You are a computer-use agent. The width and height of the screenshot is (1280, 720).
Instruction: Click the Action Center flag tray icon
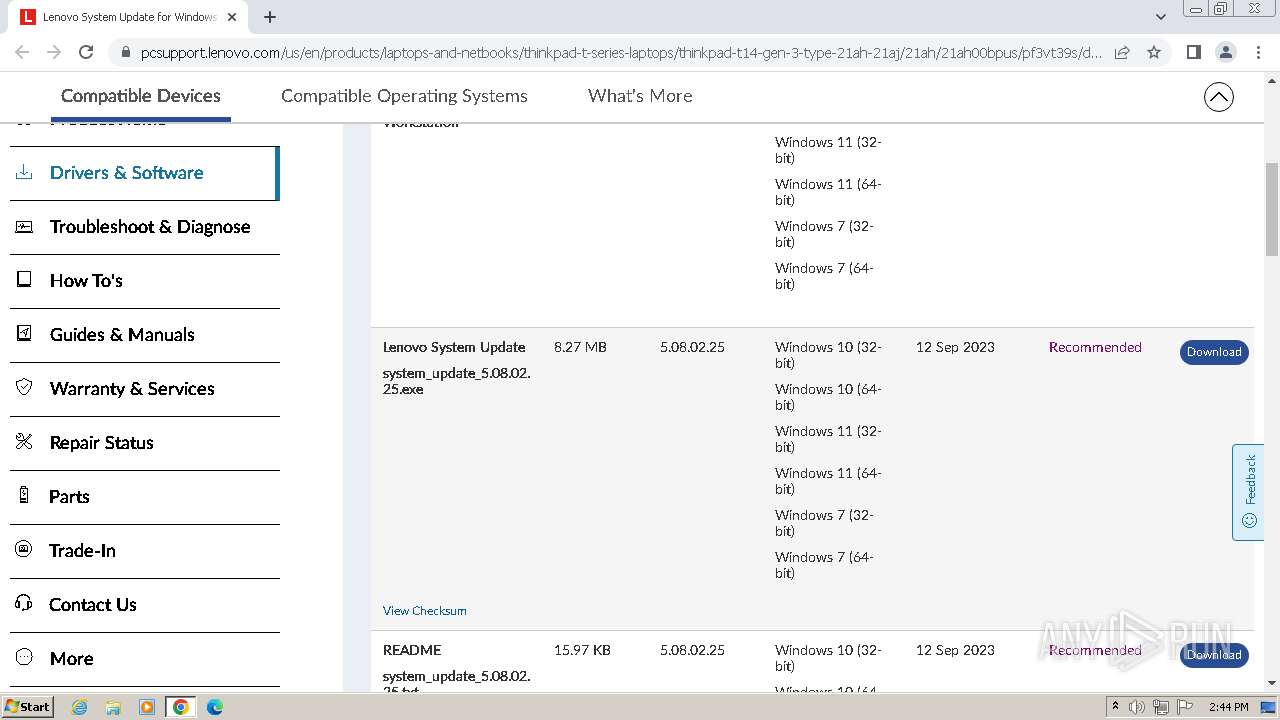pos(1184,707)
